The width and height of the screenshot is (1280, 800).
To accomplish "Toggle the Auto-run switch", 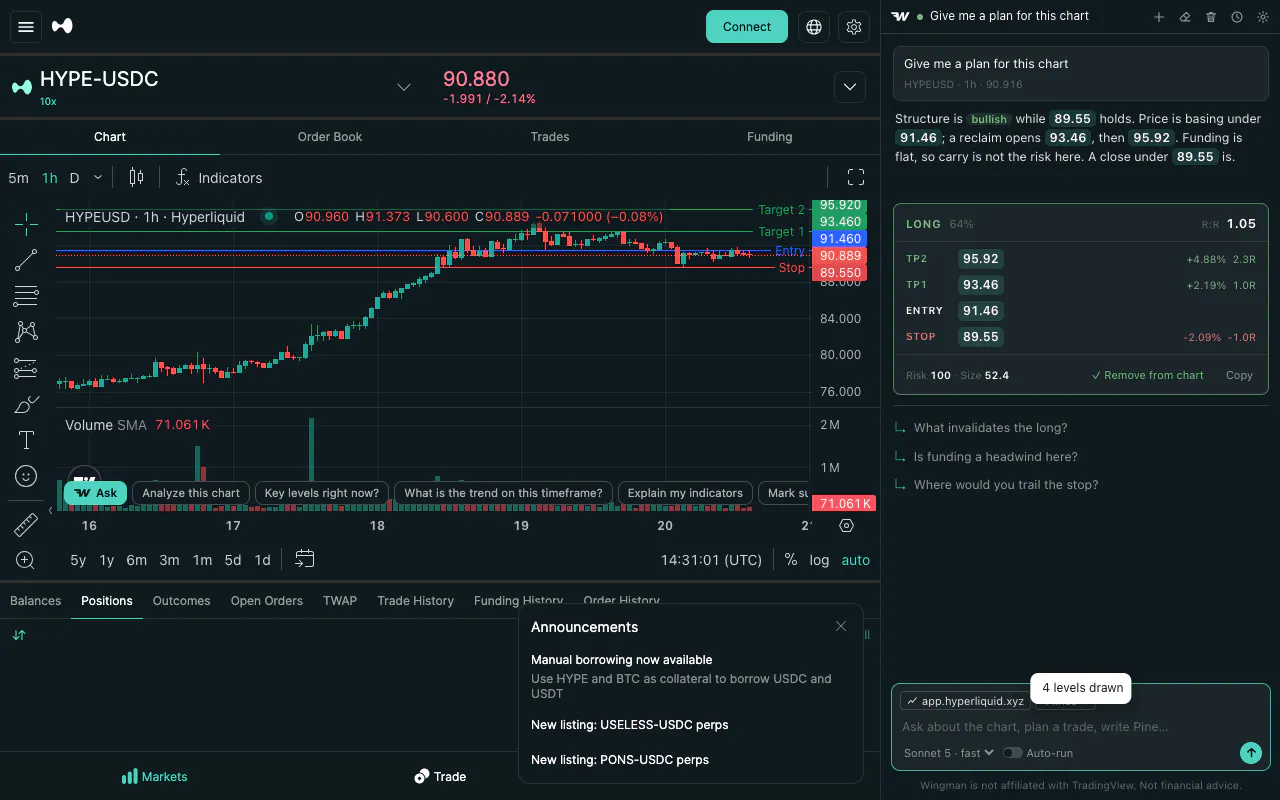I will [x=1012, y=753].
